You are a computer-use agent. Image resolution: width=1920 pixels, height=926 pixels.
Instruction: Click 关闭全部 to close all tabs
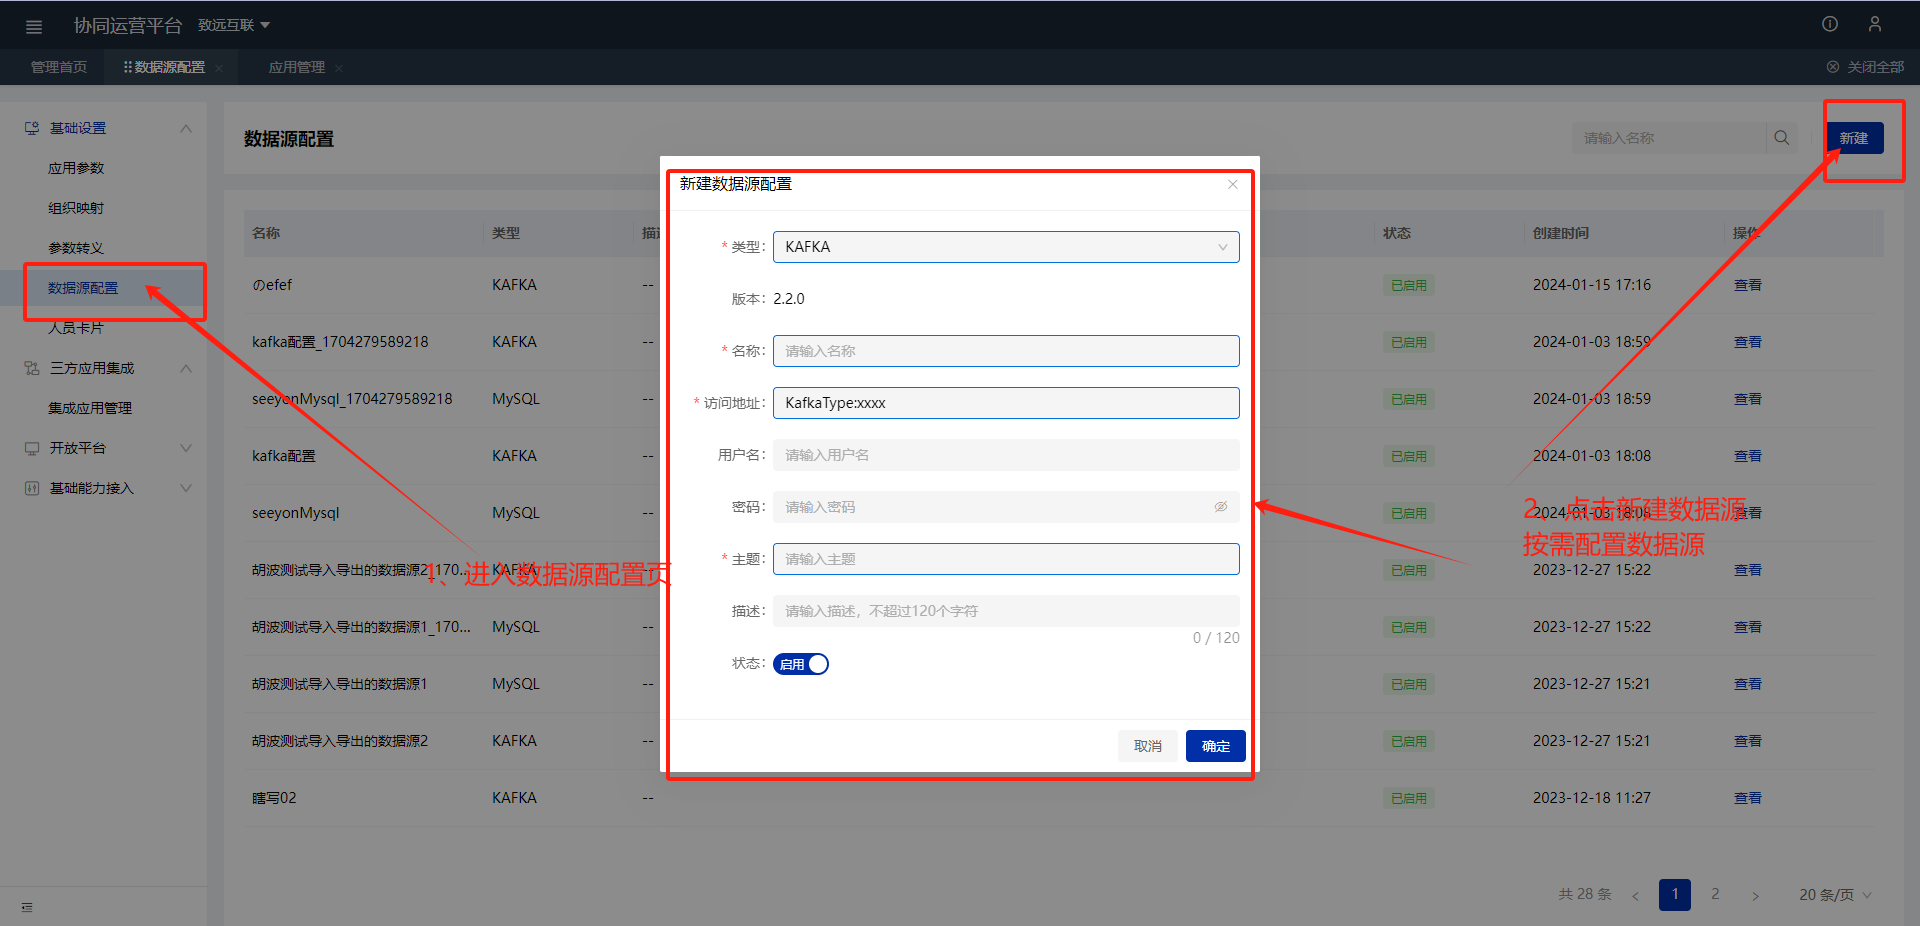pyautogui.click(x=1866, y=67)
